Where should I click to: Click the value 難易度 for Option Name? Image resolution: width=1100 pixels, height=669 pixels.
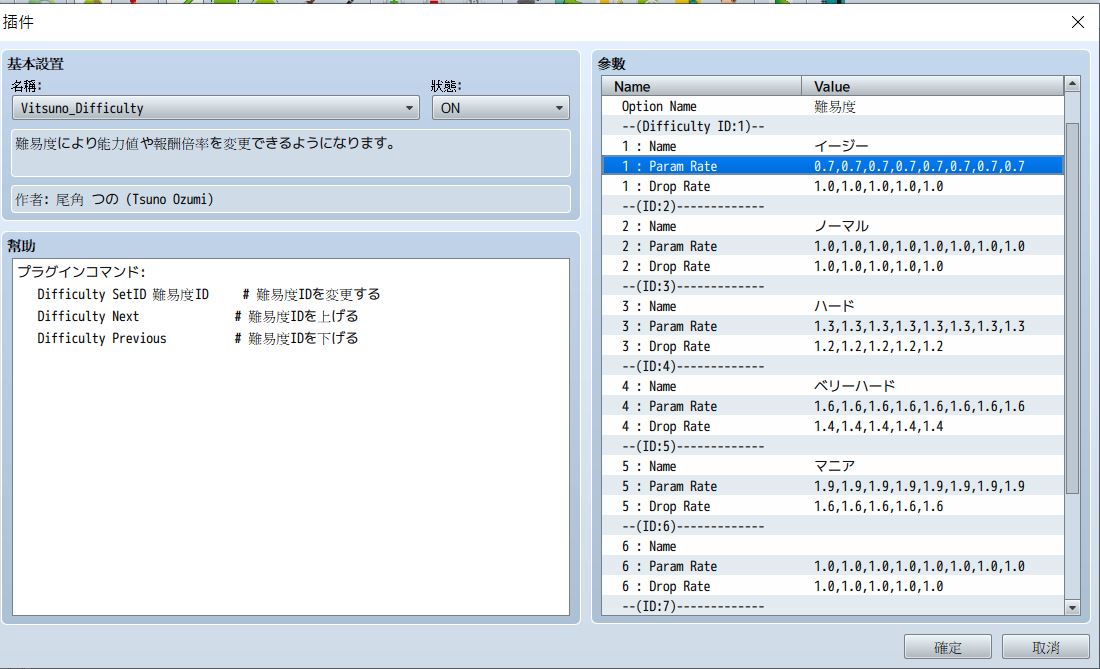(x=835, y=107)
